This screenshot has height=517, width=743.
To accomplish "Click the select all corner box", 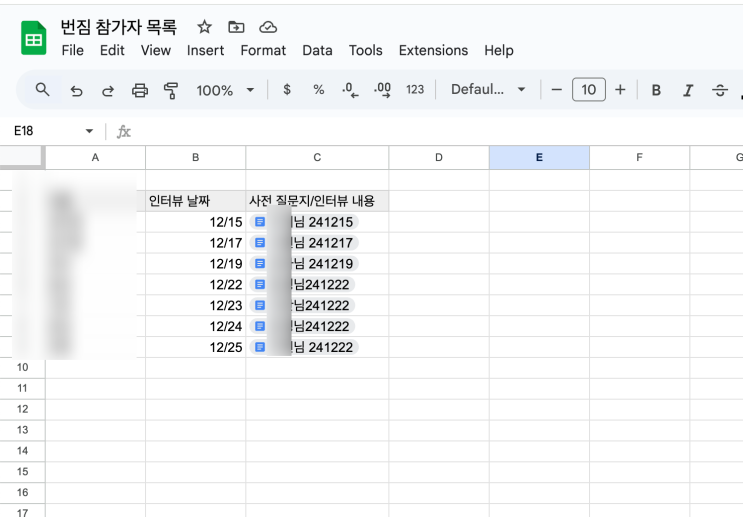I will tap(21, 157).
